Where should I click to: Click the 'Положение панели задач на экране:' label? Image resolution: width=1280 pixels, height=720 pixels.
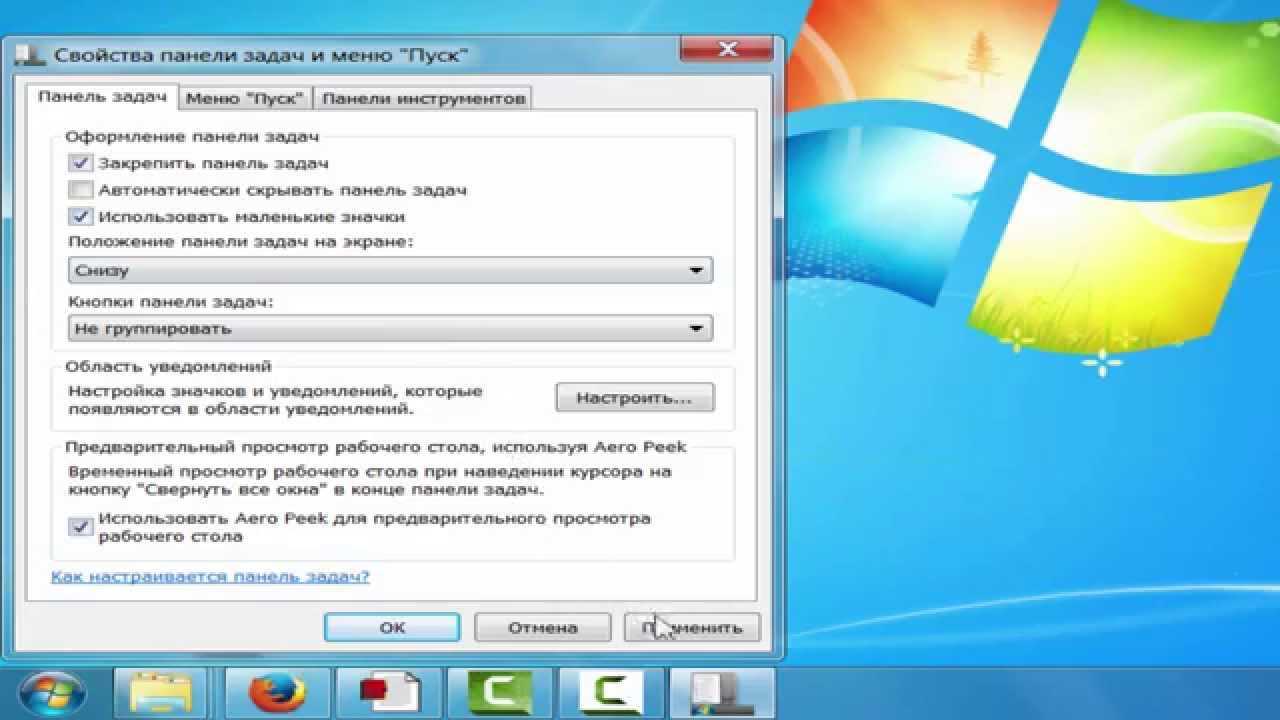[241, 242]
